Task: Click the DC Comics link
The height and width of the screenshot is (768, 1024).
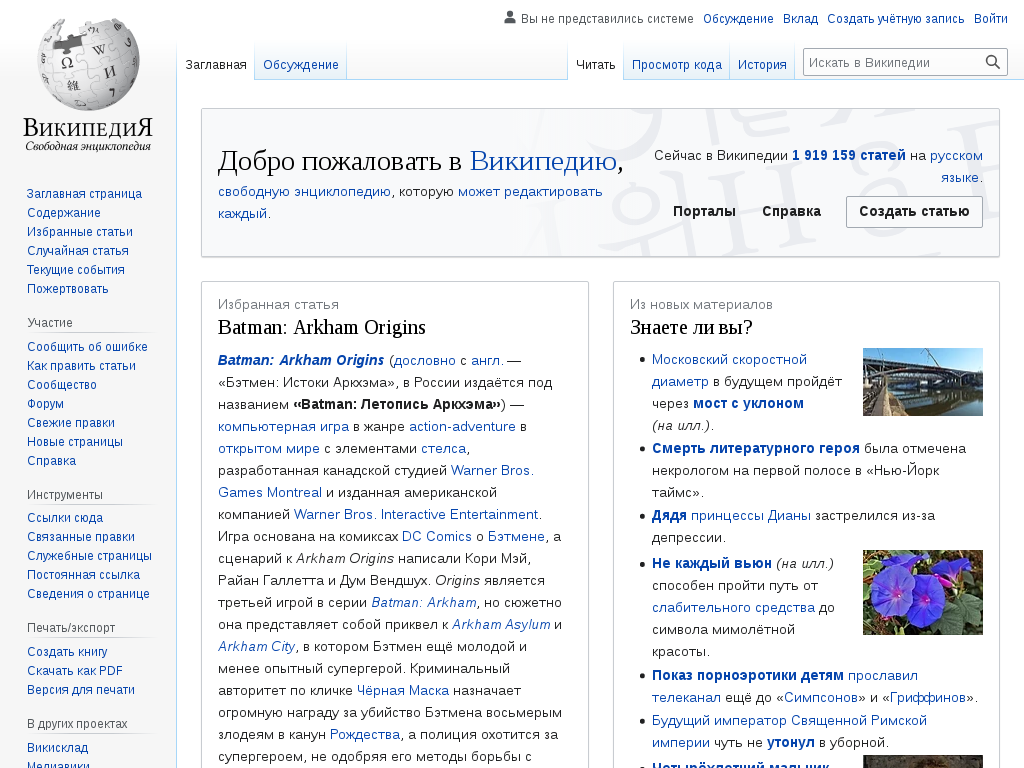Action: tap(437, 536)
